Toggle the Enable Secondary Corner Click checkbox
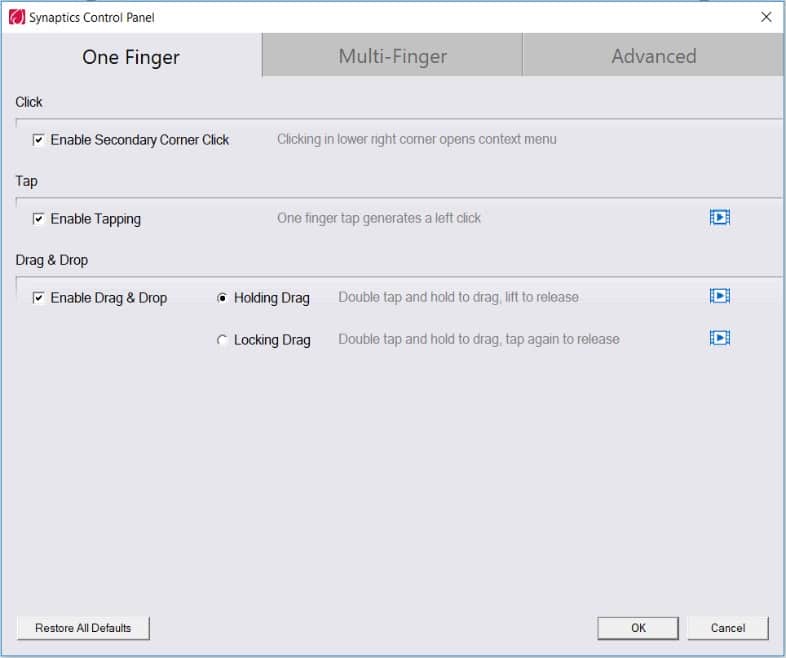 tap(39, 140)
